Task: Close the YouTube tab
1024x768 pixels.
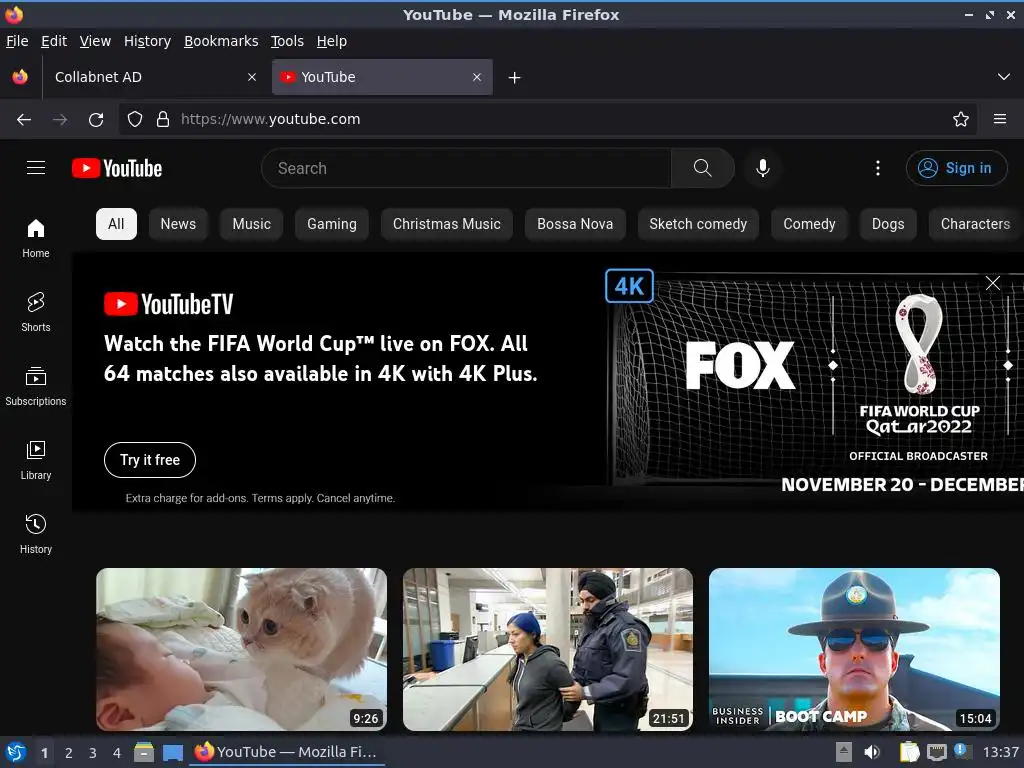Action: click(x=477, y=77)
